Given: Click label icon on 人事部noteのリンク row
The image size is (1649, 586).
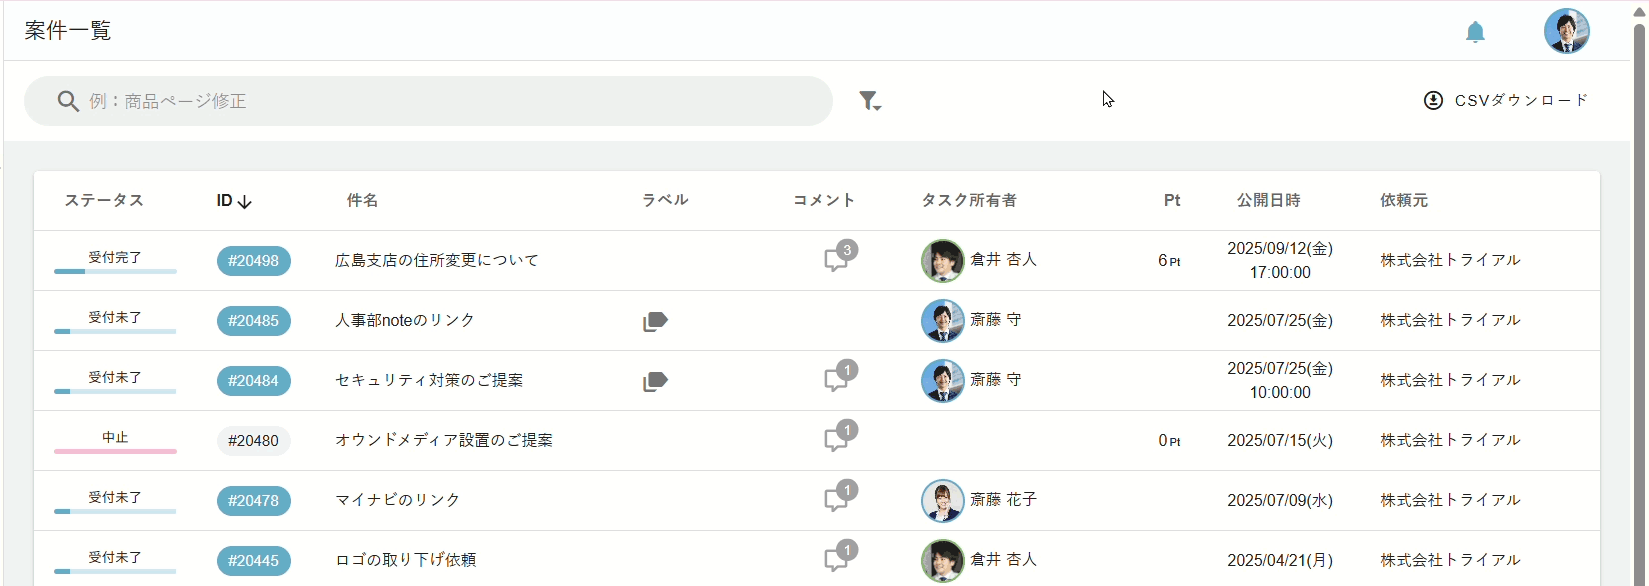Looking at the screenshot, I should pyautogui.click(x=655, y=321).
